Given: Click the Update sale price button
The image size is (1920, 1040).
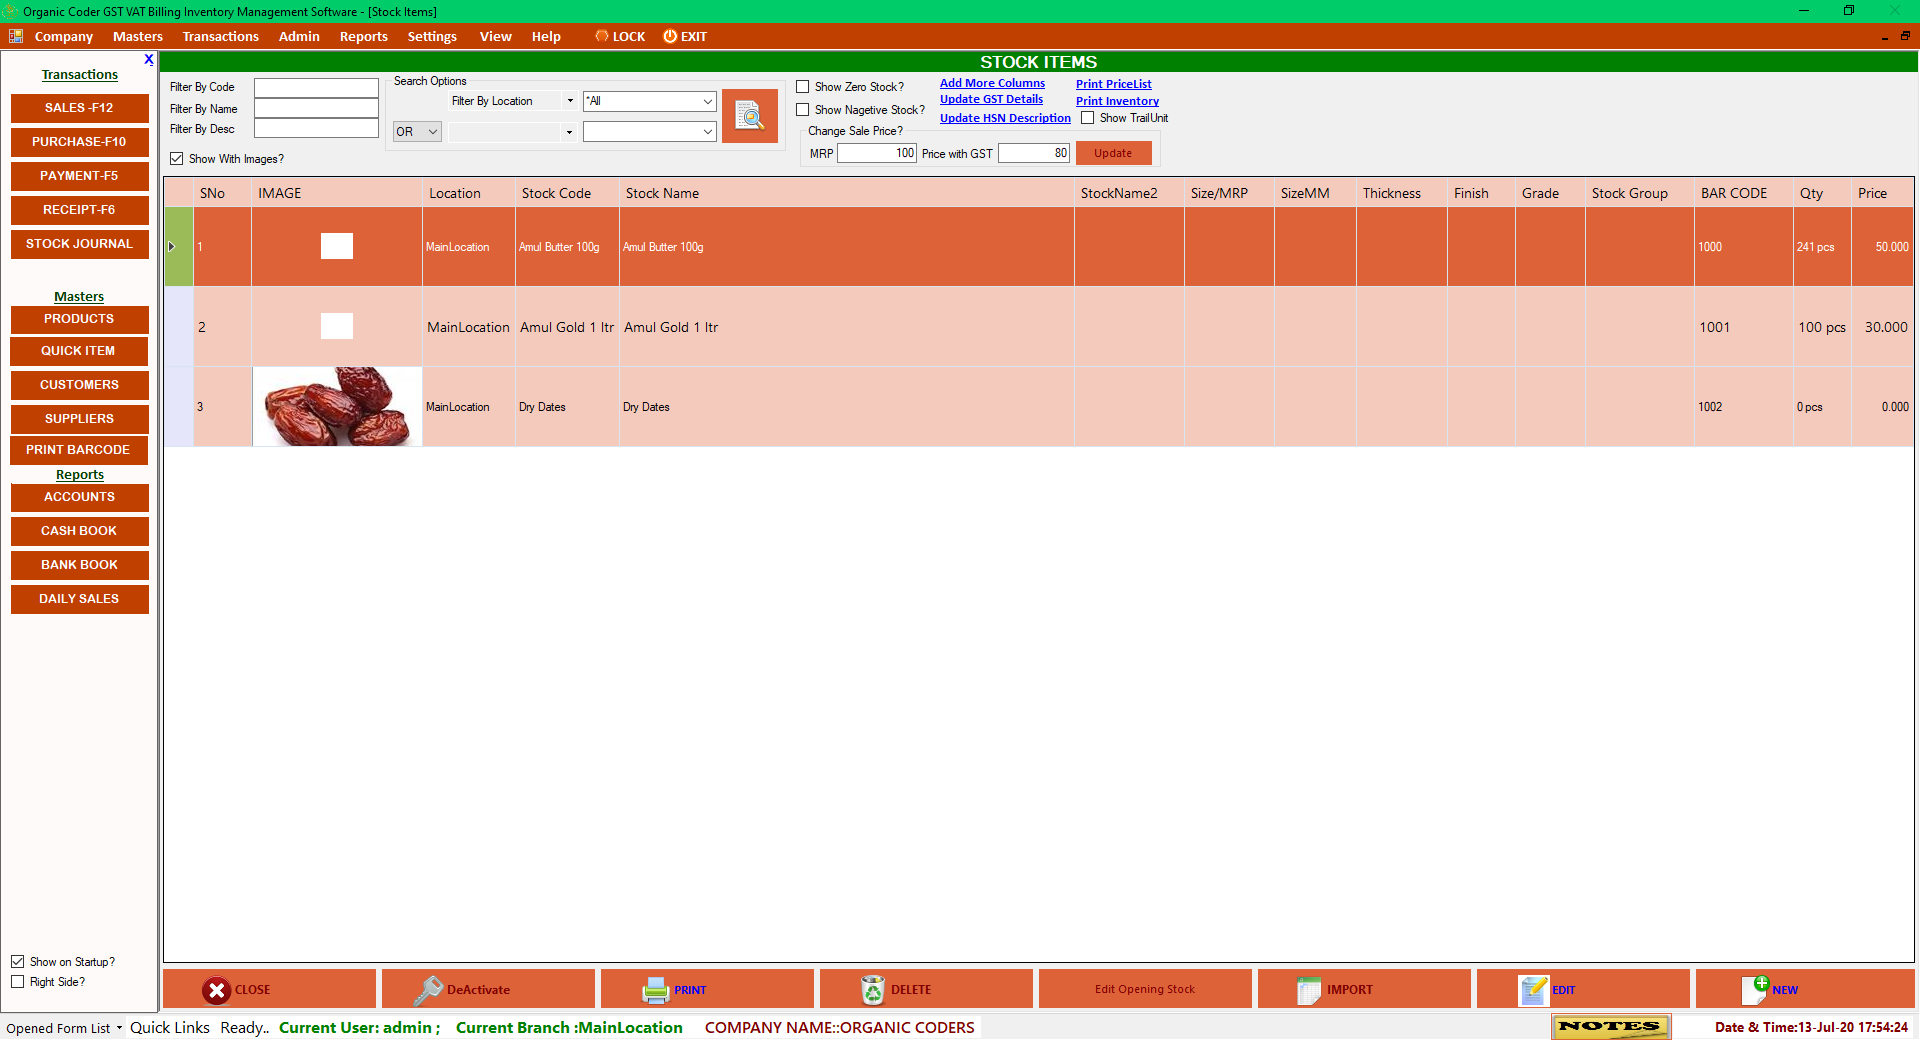Looking at the screenshot, I should [x=1113, y=152].
